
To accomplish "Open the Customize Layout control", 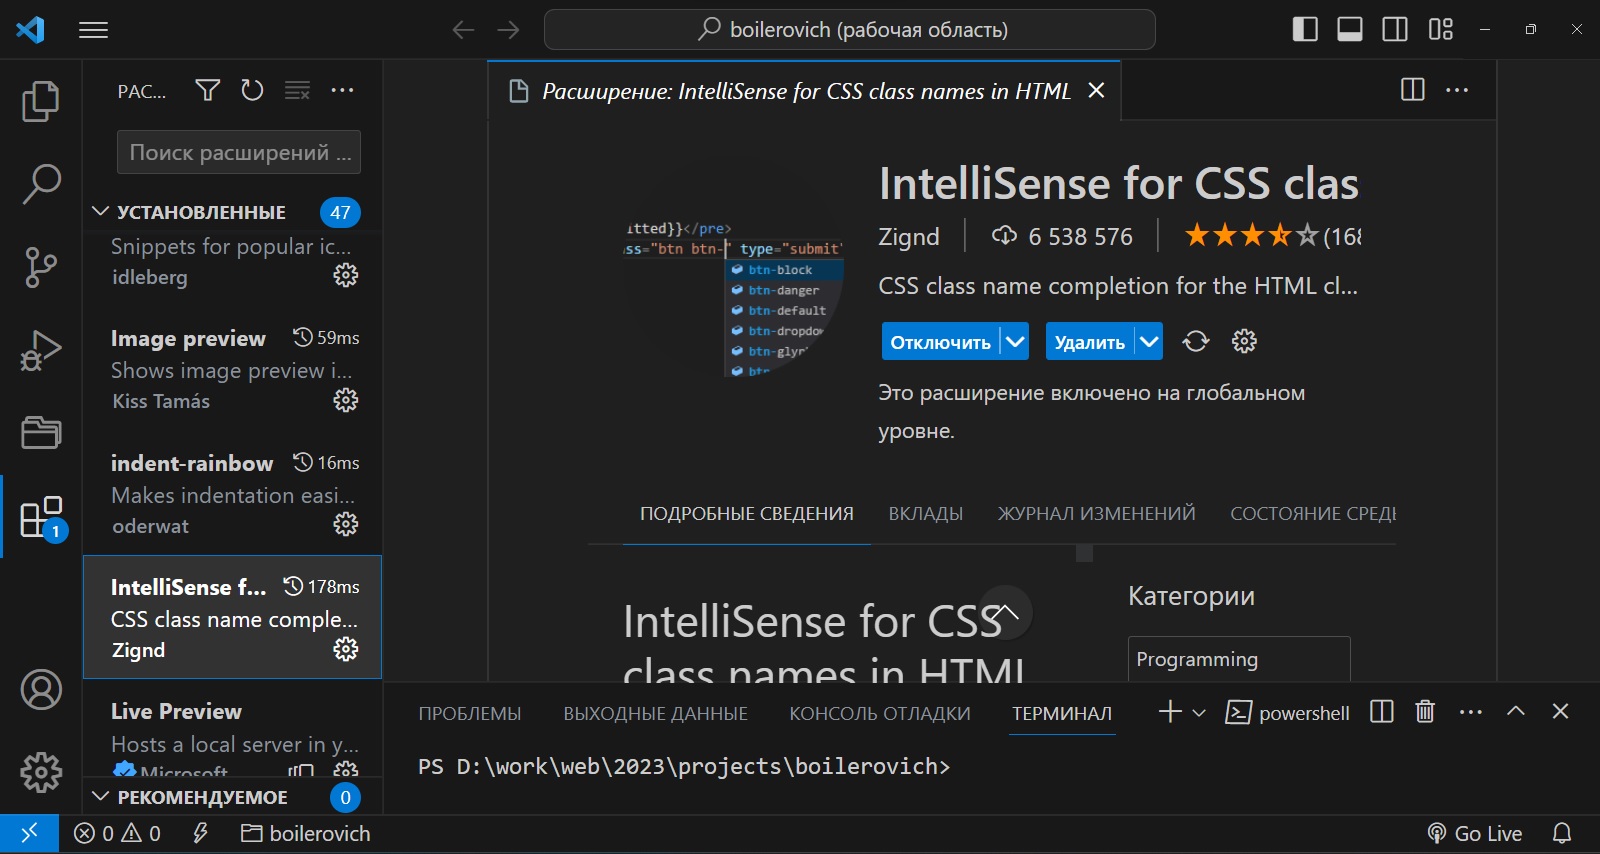I will click(x=1441, y=30).
